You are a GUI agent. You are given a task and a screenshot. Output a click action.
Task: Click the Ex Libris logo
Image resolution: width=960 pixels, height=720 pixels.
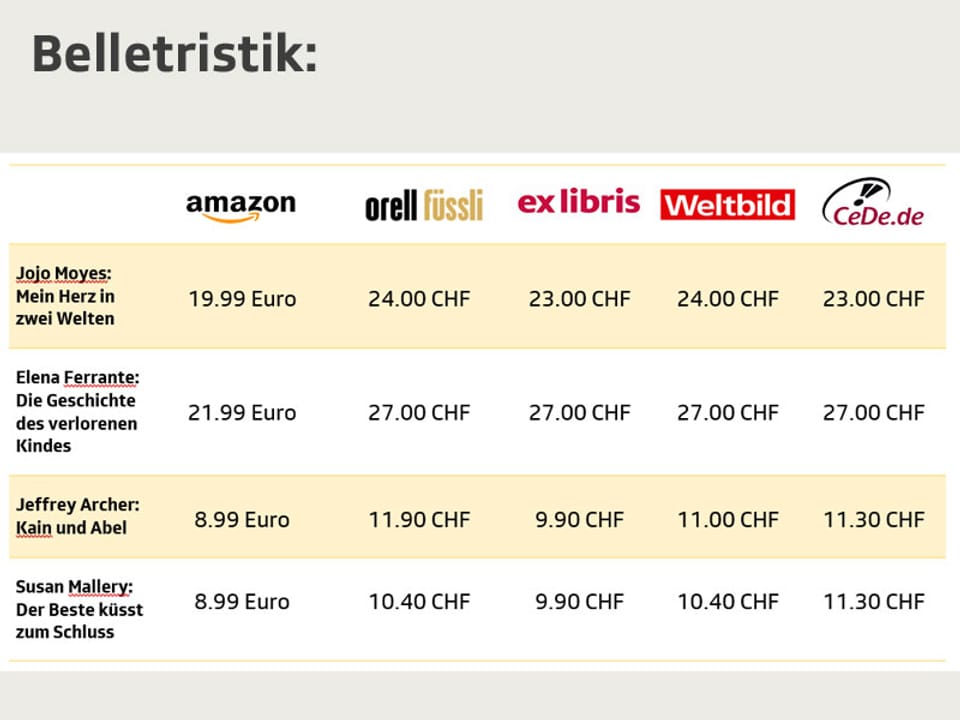click(x=578, y=203)
